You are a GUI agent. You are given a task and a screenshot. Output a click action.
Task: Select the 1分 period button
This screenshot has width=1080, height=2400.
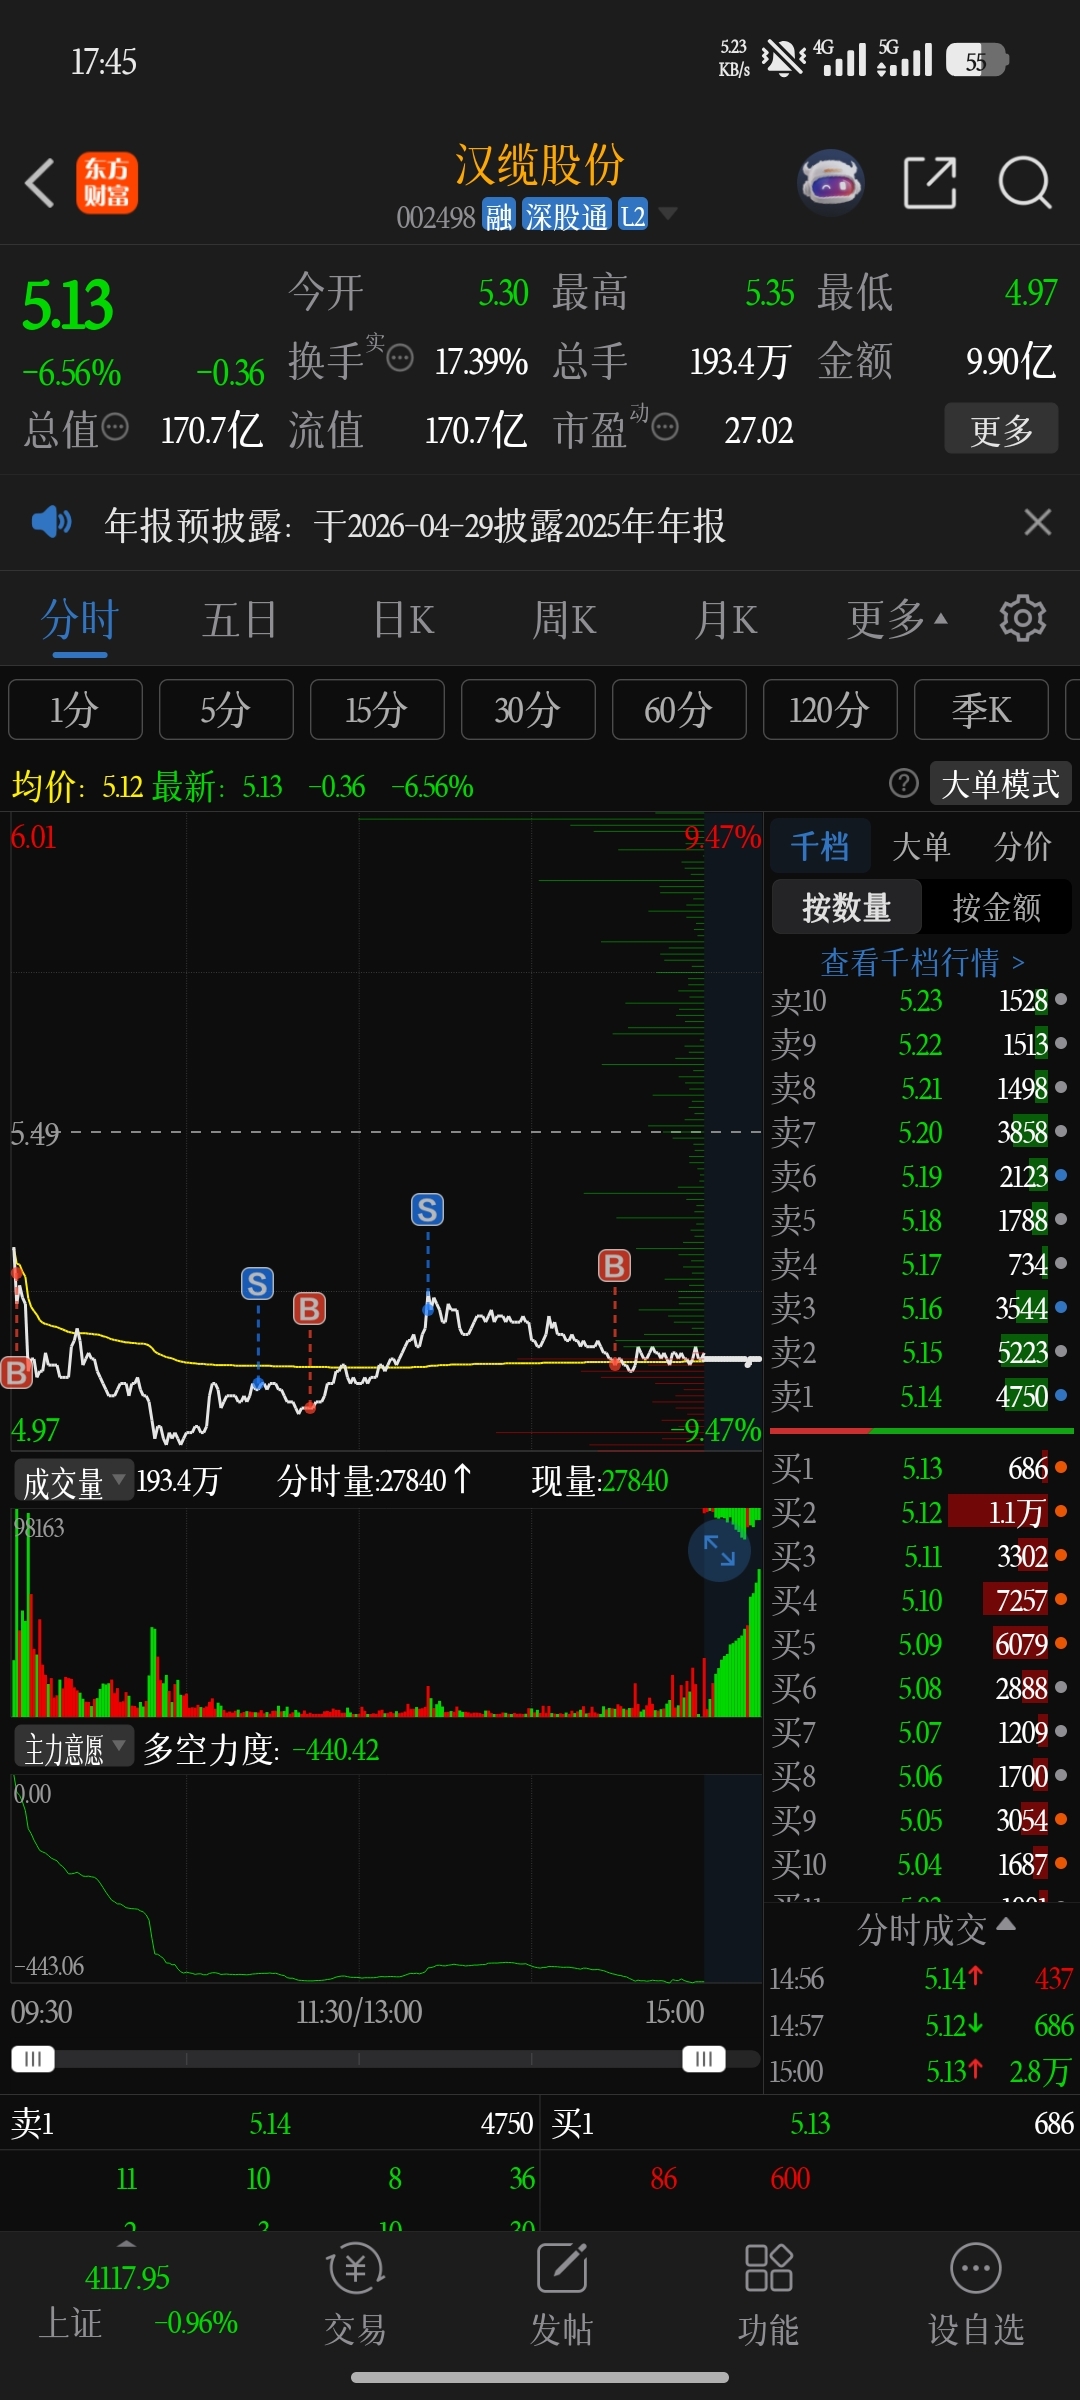pyautogui.click(x=75, y=709)
